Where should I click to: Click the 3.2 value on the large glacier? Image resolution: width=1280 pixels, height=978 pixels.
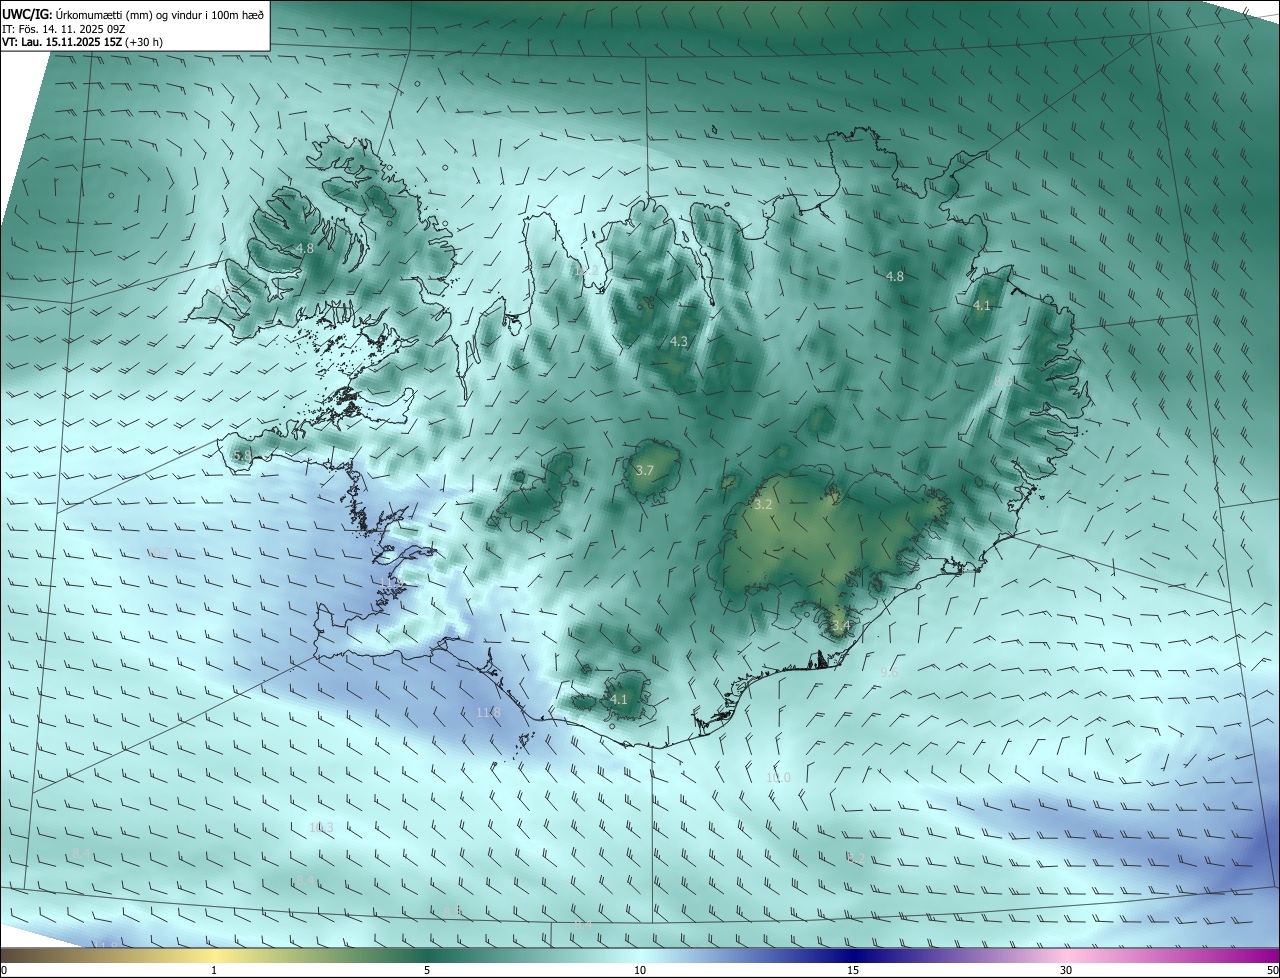pos(763,504)
